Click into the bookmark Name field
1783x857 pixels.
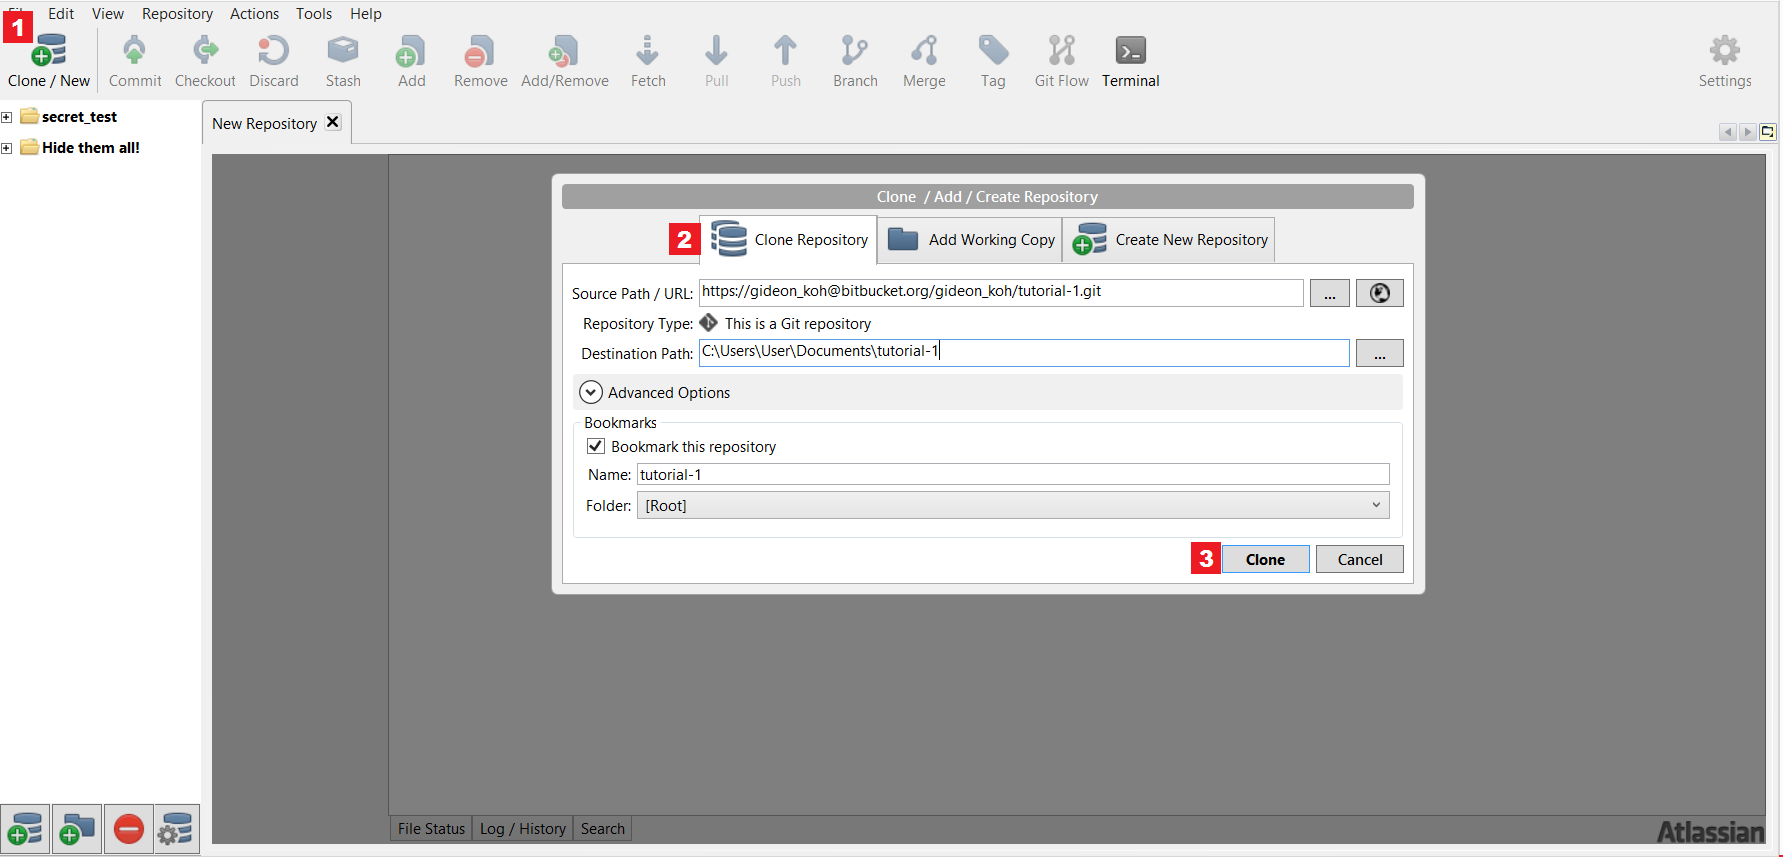click(1013, 474)
